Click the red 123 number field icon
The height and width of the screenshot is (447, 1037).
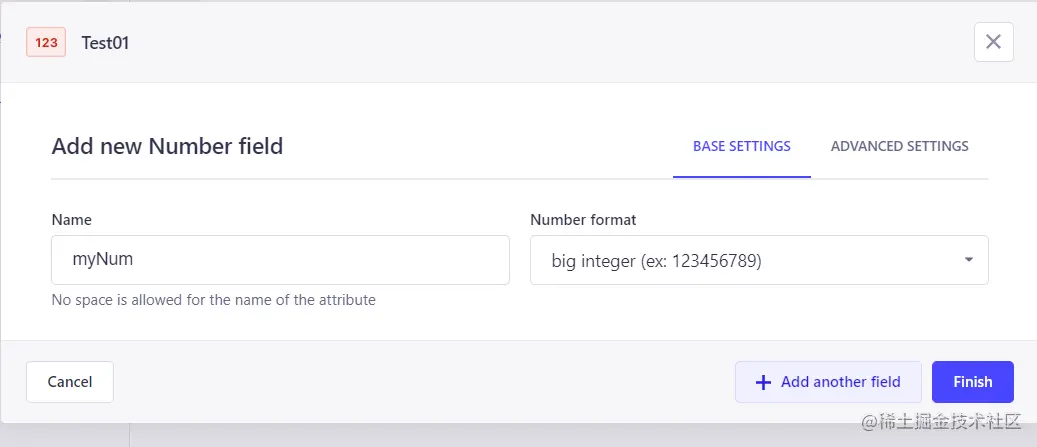[x=46, y=43]
